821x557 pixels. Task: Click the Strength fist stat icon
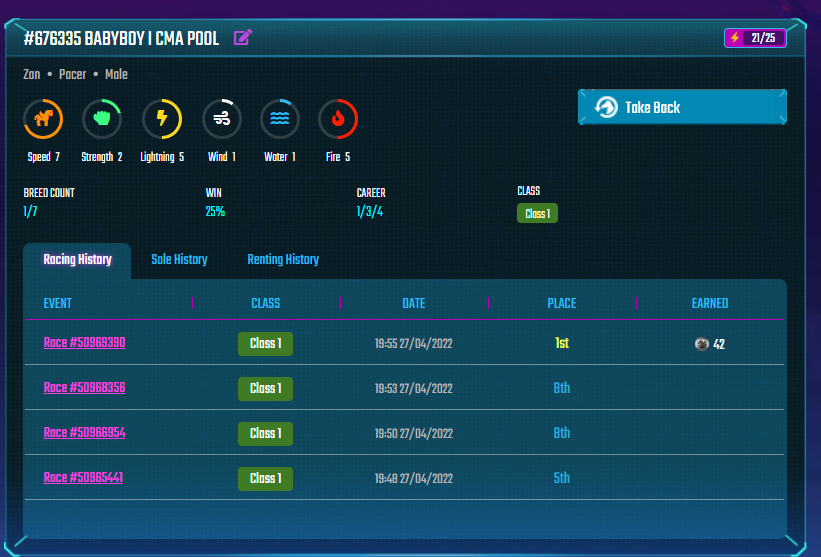102,119
